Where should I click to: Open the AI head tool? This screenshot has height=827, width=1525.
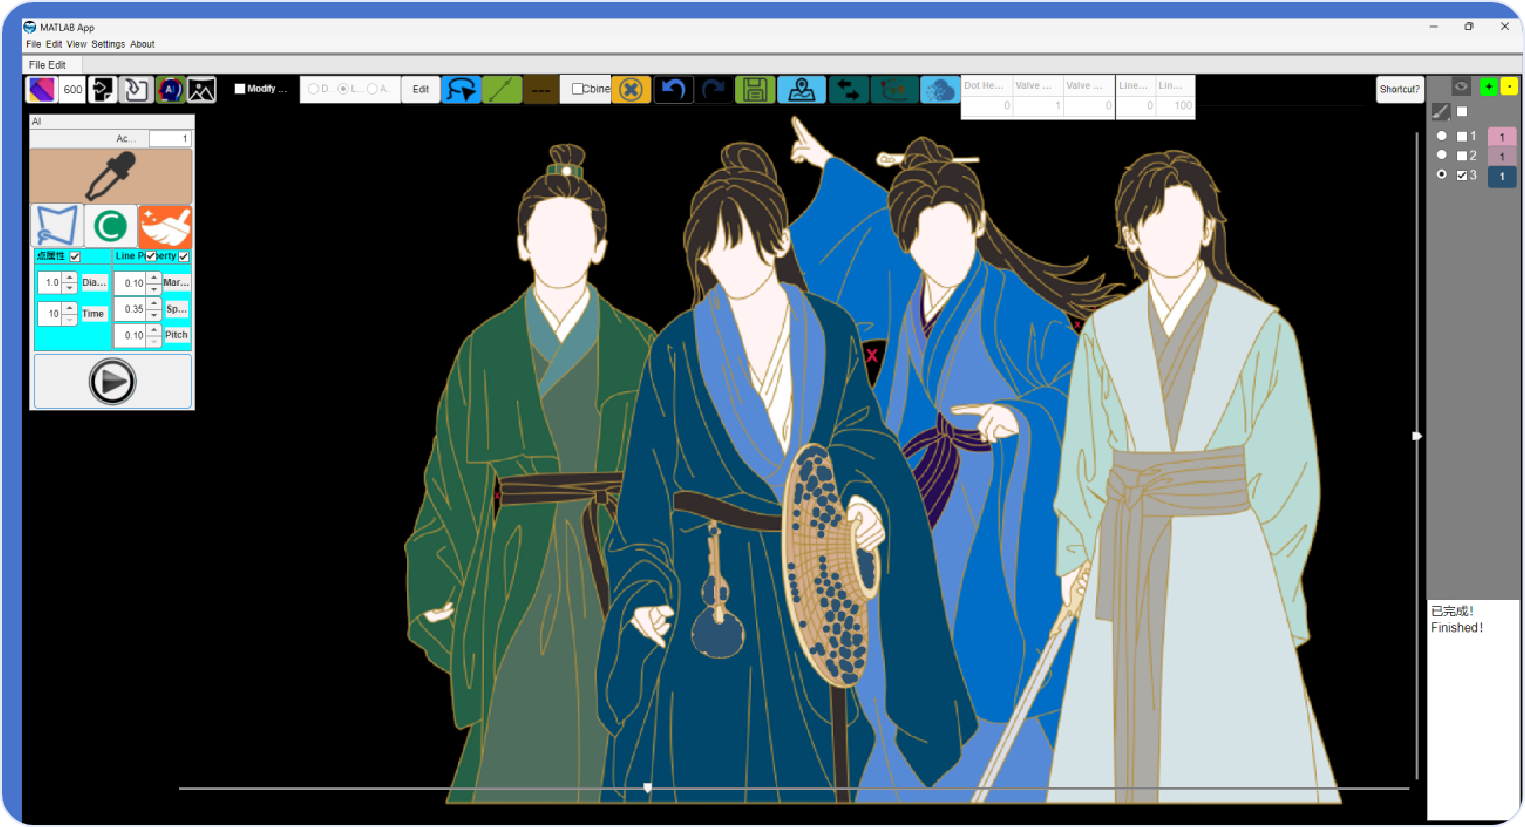point(170,90)
